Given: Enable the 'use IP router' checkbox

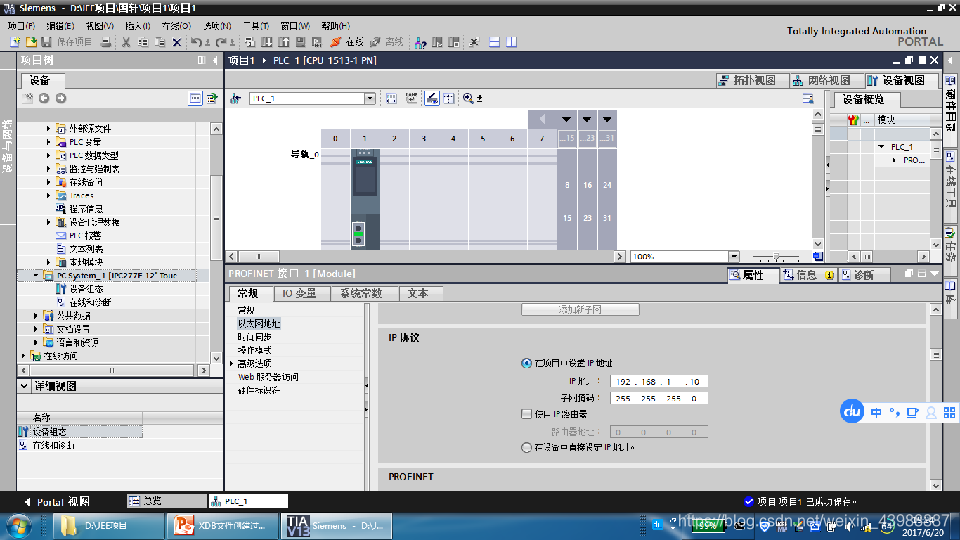Looking at the screenshot, I should 526,414.
